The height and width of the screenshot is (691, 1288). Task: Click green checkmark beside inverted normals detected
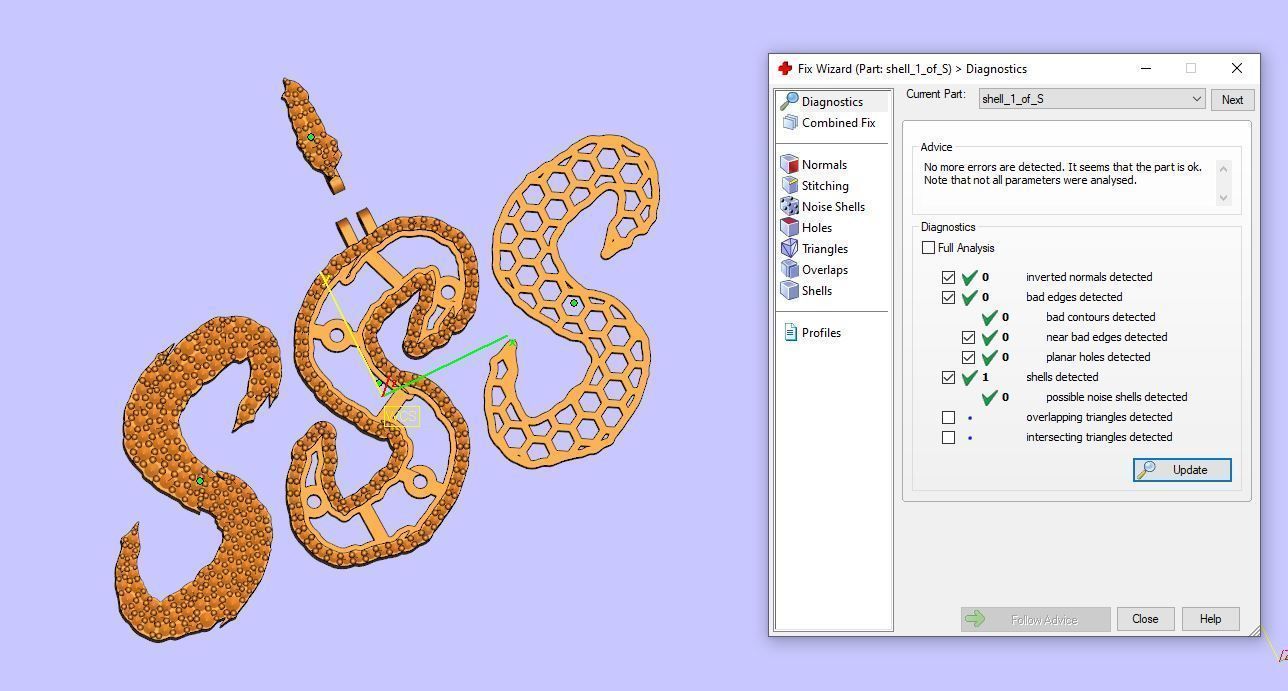(969, 277)
